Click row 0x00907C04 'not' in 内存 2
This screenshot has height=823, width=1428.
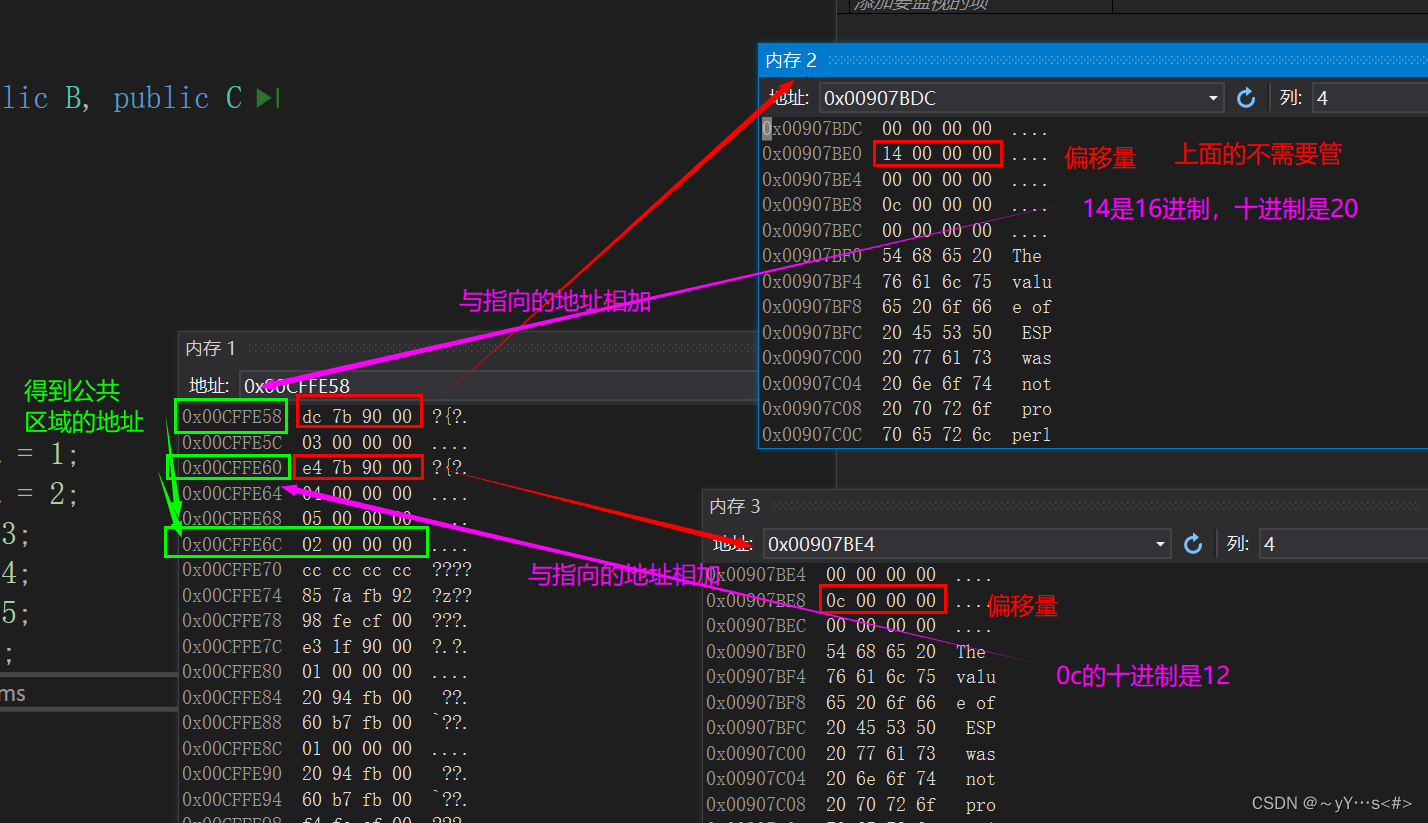(906, 384)
